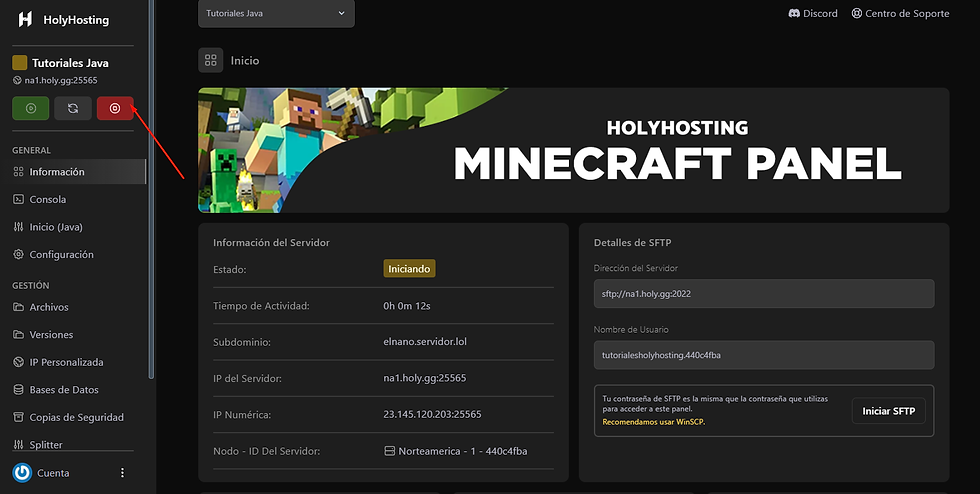Click the sidebar address na1.holy.gg:25565

click(x=61, y=80)
